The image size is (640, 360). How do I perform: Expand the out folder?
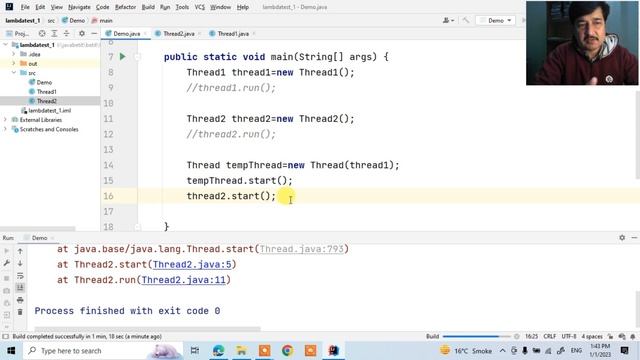click(13, 63)
